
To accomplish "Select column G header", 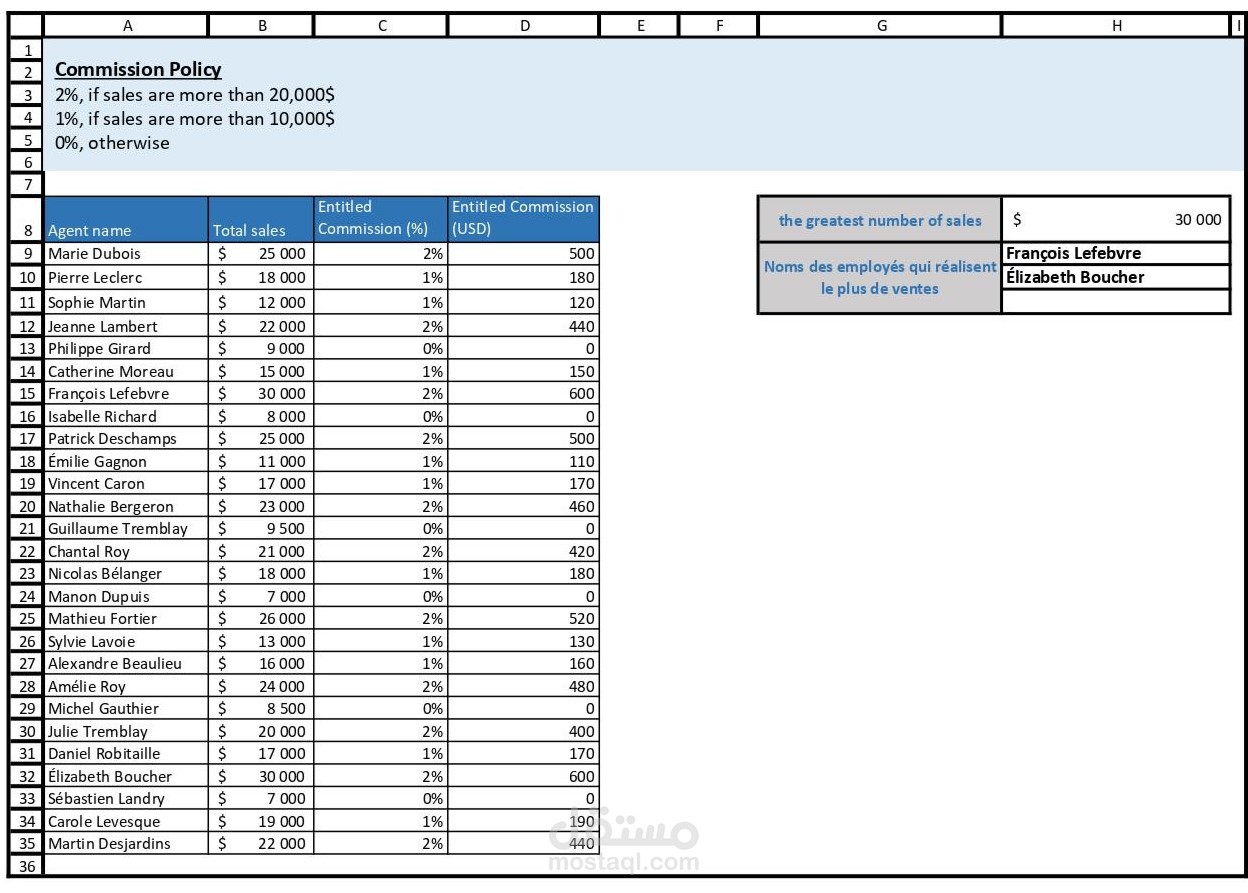I will pyautogui.click(x=881, y=27).
